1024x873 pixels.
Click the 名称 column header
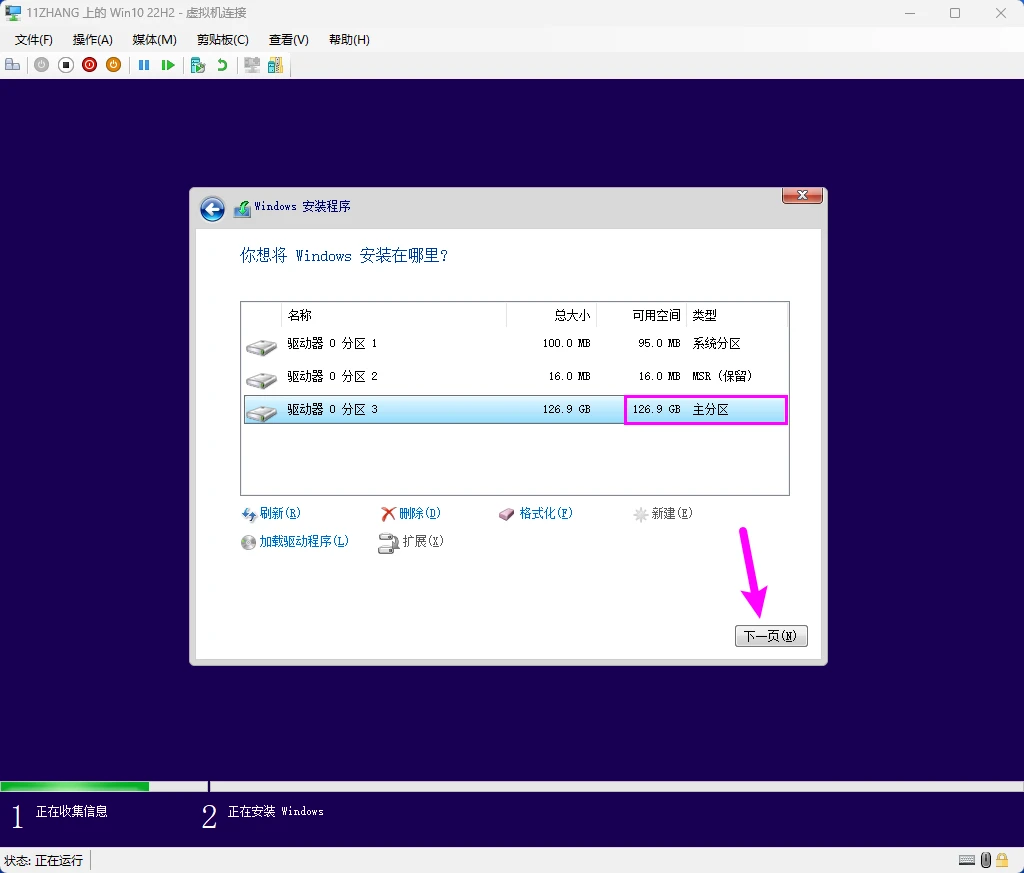pos(394,315)
